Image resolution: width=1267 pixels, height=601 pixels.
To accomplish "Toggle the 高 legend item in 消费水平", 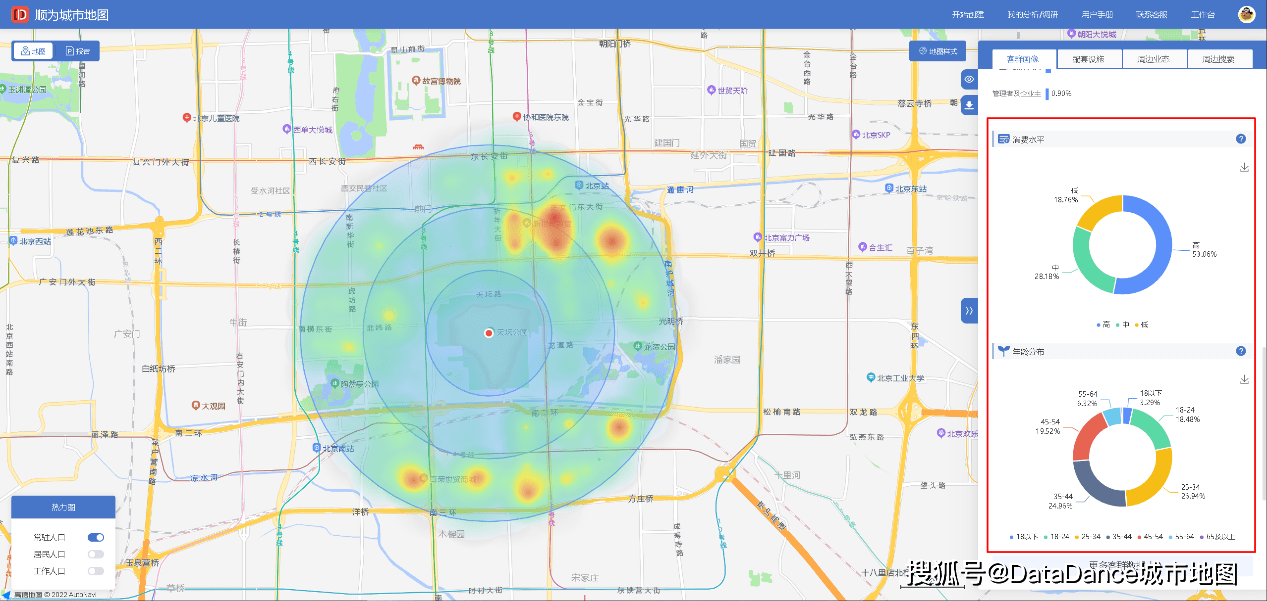I will [1102, 324].
